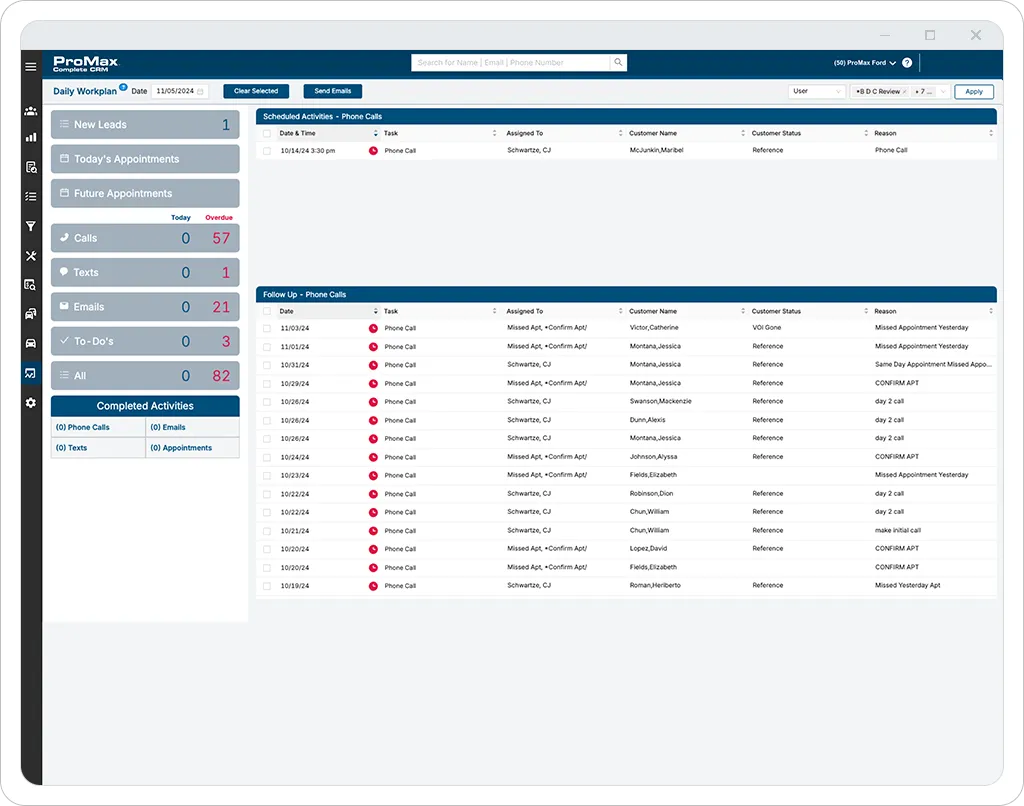Check the box for McJunkin, Maribel call
1024x806 pixels.
click(x=267, y=151)
